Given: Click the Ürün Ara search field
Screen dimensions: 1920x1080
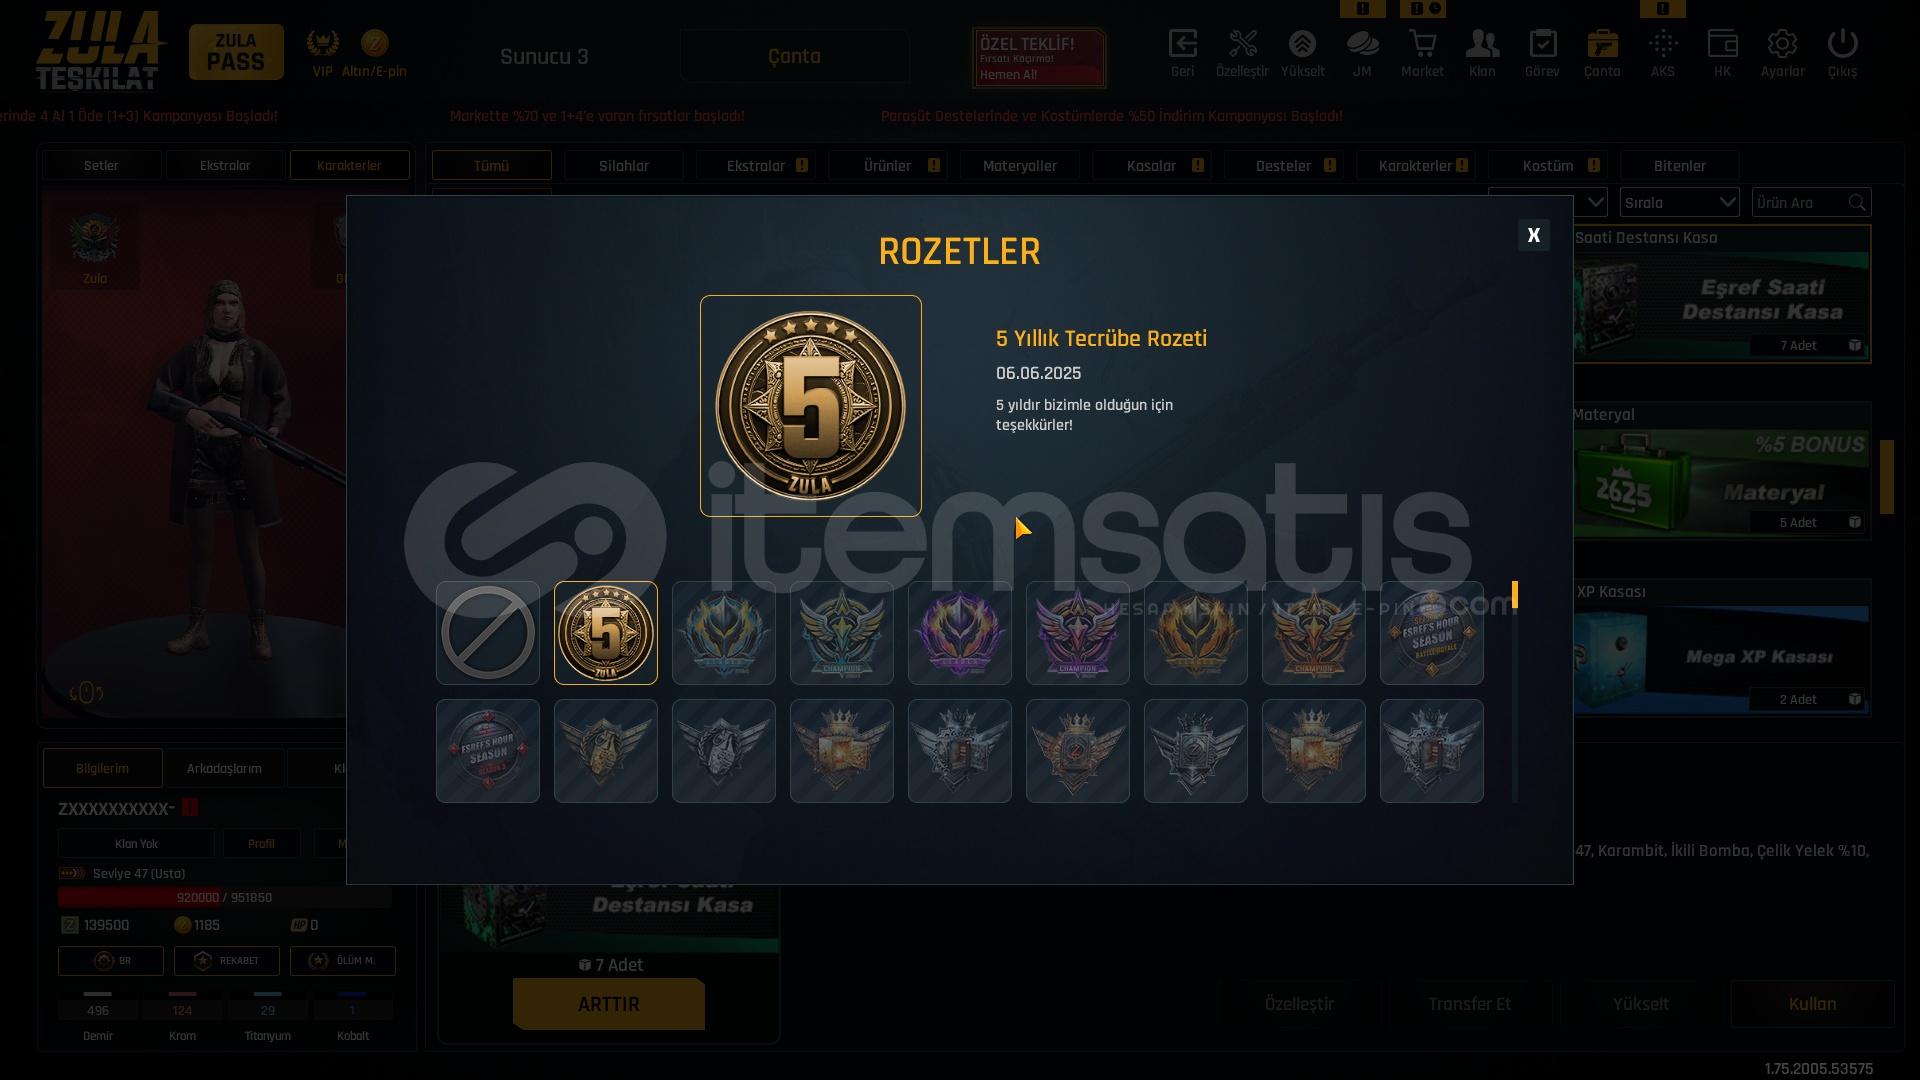Looking at the screenshot, I should (x=1812, y=203).
